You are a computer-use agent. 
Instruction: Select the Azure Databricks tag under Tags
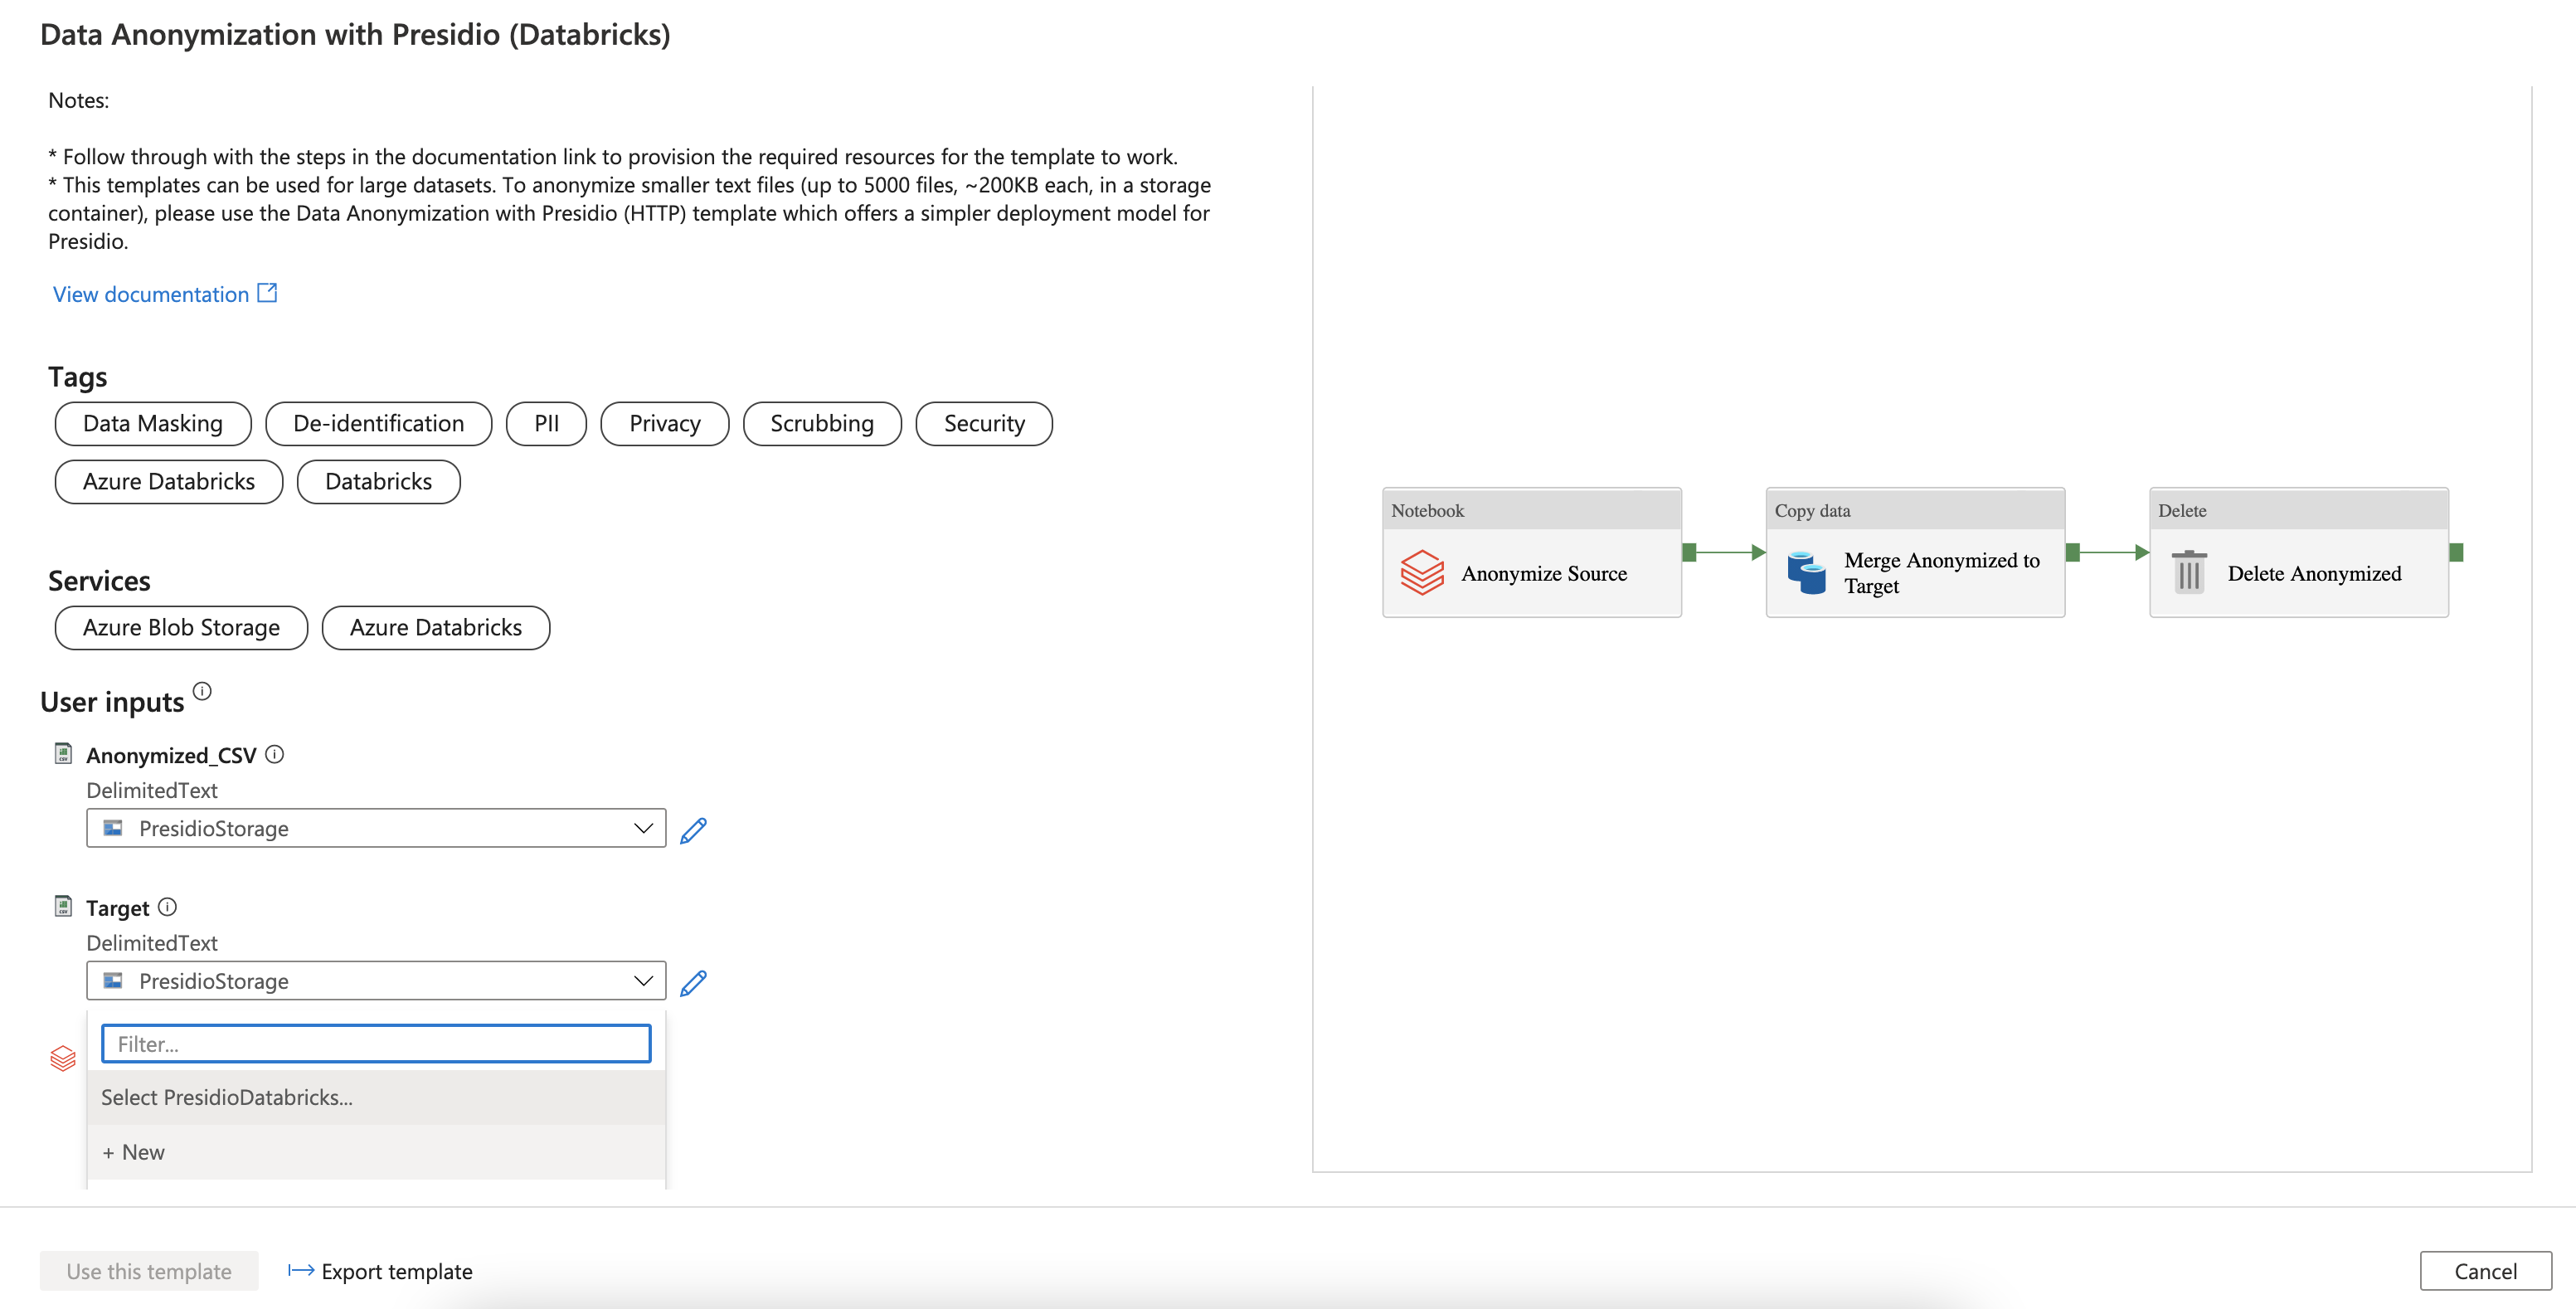(x=169, y=481)
